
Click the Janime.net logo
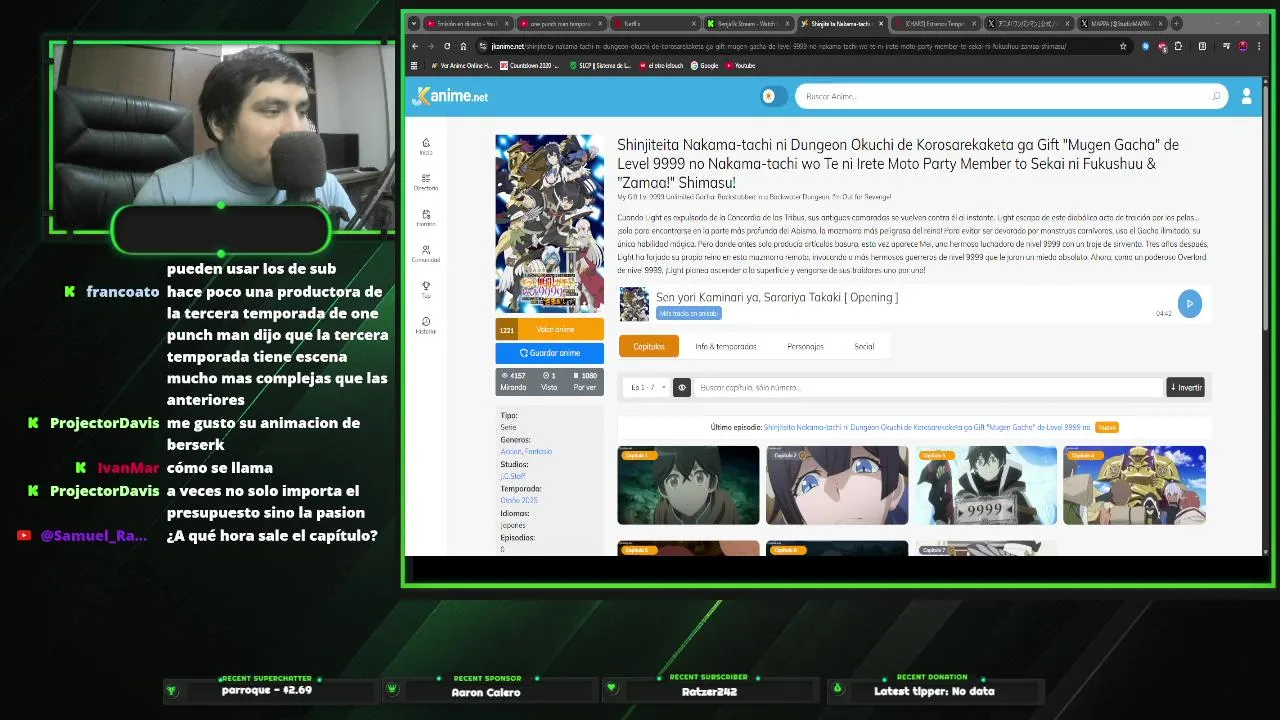click(450, 96)
